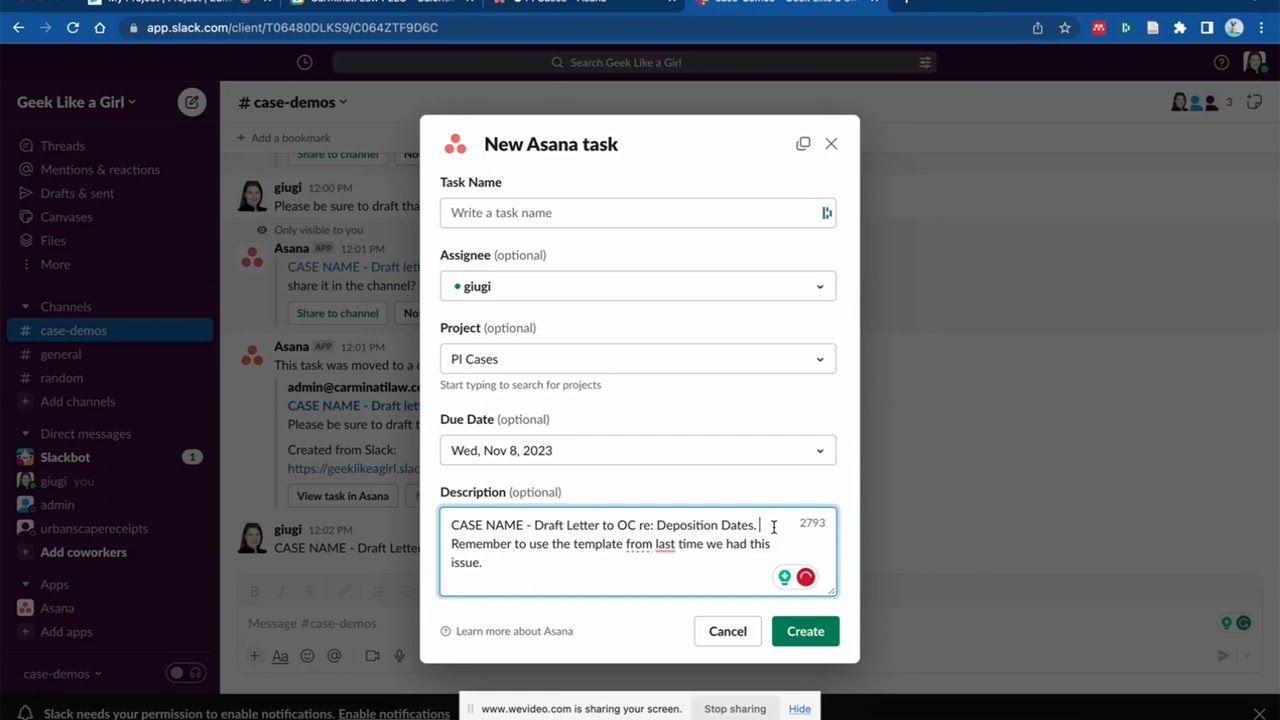Click Enable notifications link
Viewport: 1280px width, 720px height.
click(394, 714)
